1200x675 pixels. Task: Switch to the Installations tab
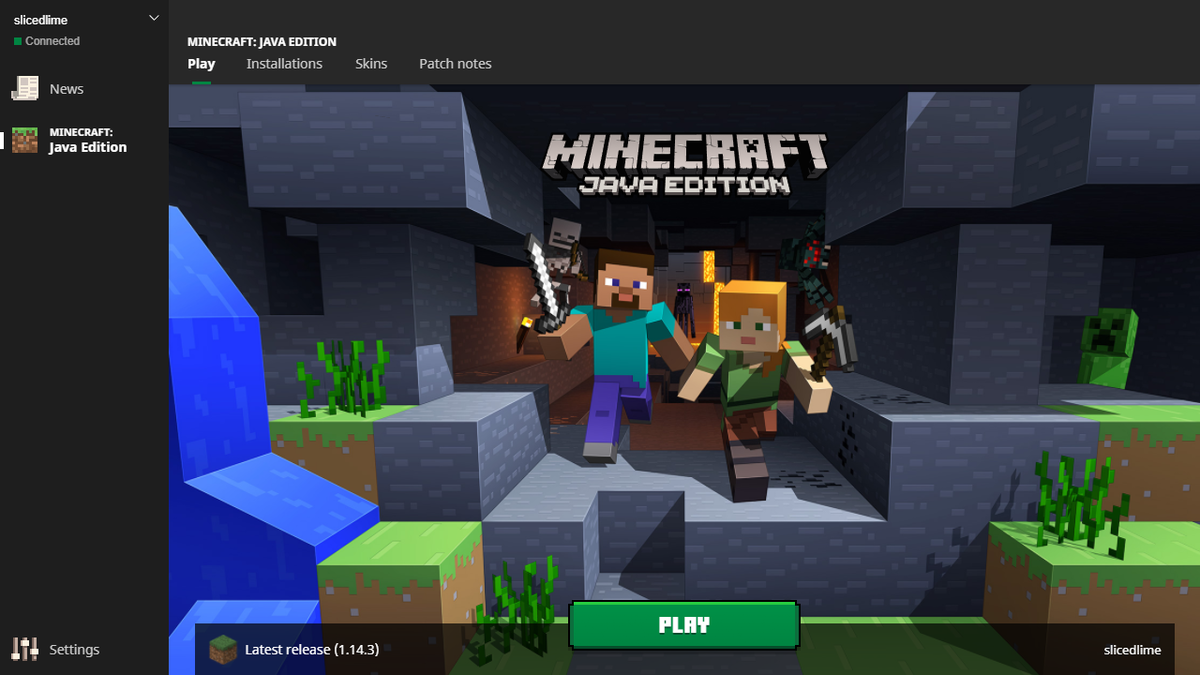(284, 63)
